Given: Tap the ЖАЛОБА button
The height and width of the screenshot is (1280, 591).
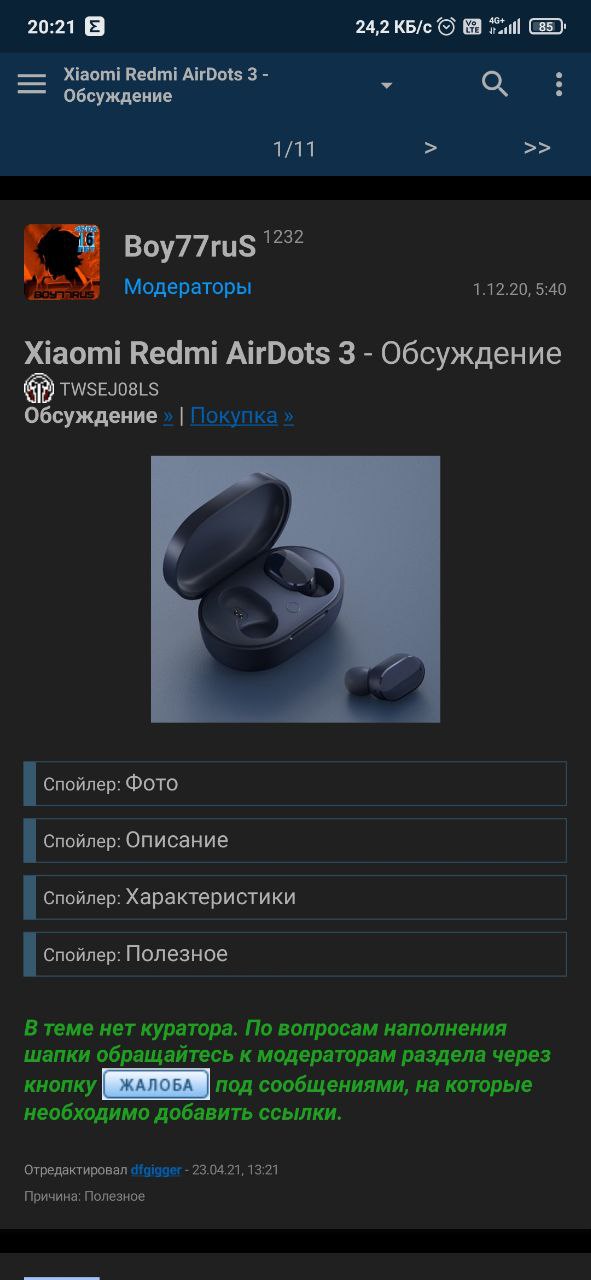Looking at the screenshot, I should pos(156,1085).
